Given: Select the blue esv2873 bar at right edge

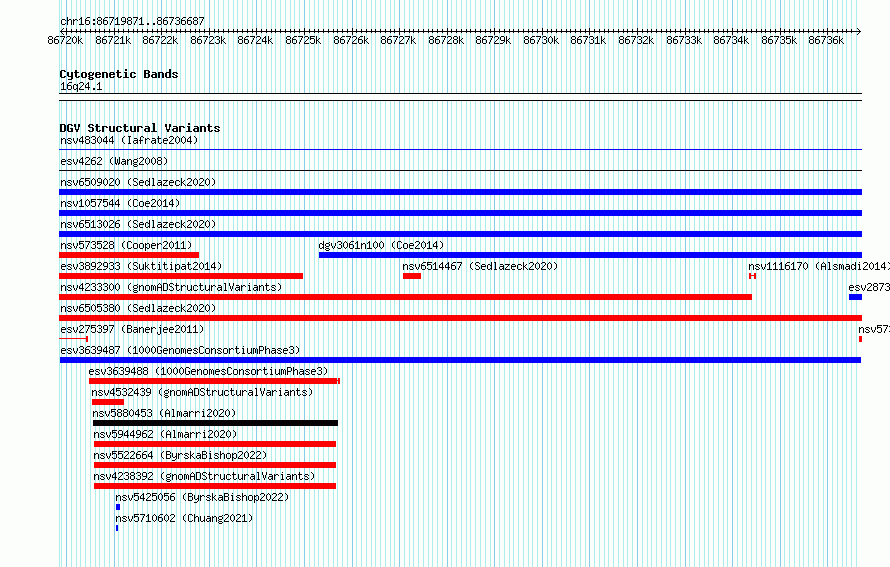Looking at the screenshot, I should pyautogui.click(x=855, y=297).
